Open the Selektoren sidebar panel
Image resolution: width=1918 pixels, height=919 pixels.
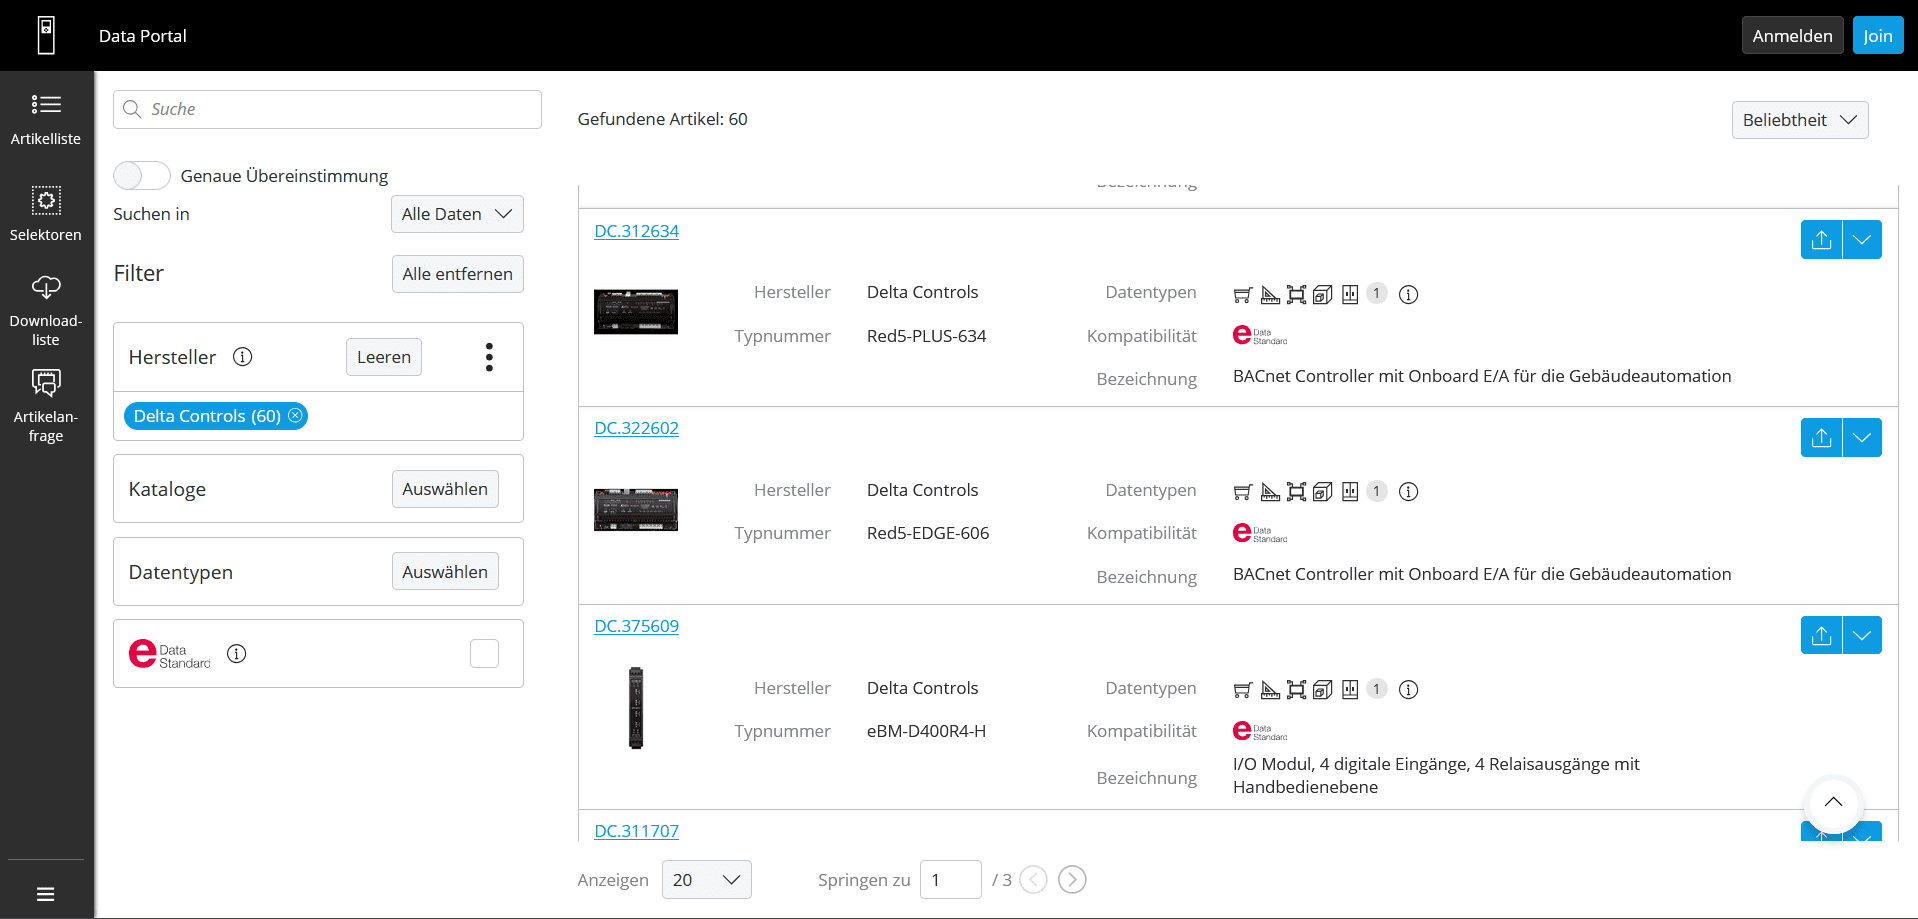(46, 213)
